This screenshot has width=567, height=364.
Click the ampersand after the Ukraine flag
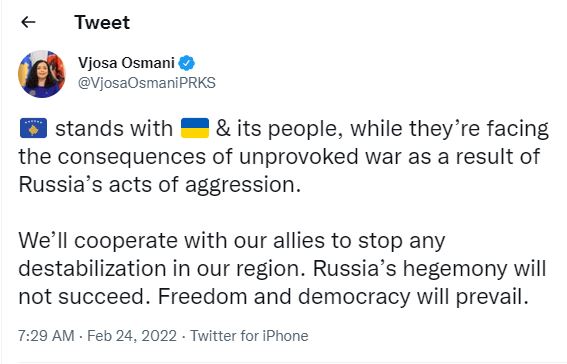click(x=223, y=129)
